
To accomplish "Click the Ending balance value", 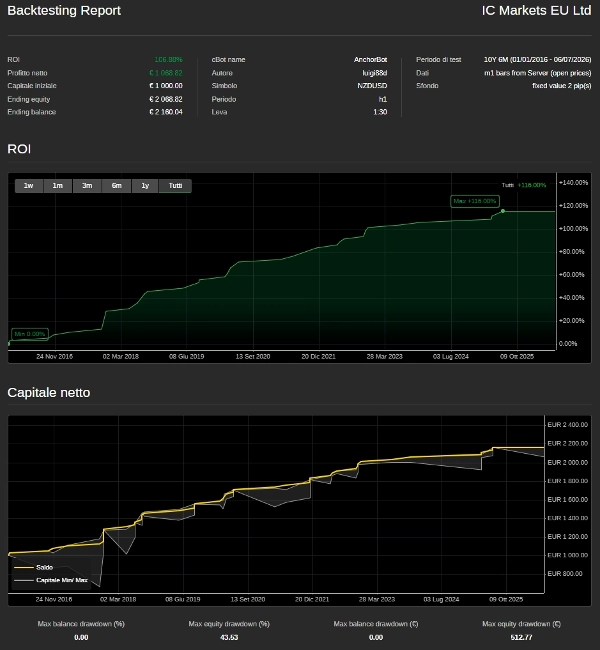I will [x=166, y=112].
